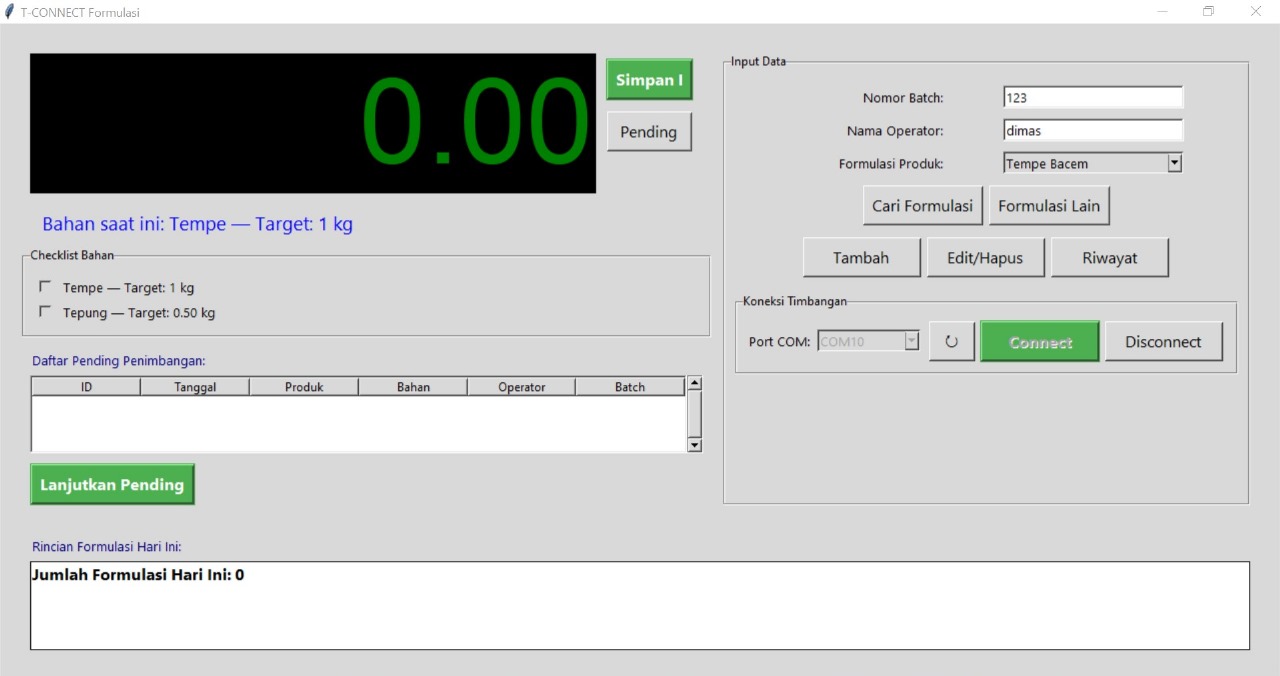
Task: Click the Pending button
Action: (648, 132)
